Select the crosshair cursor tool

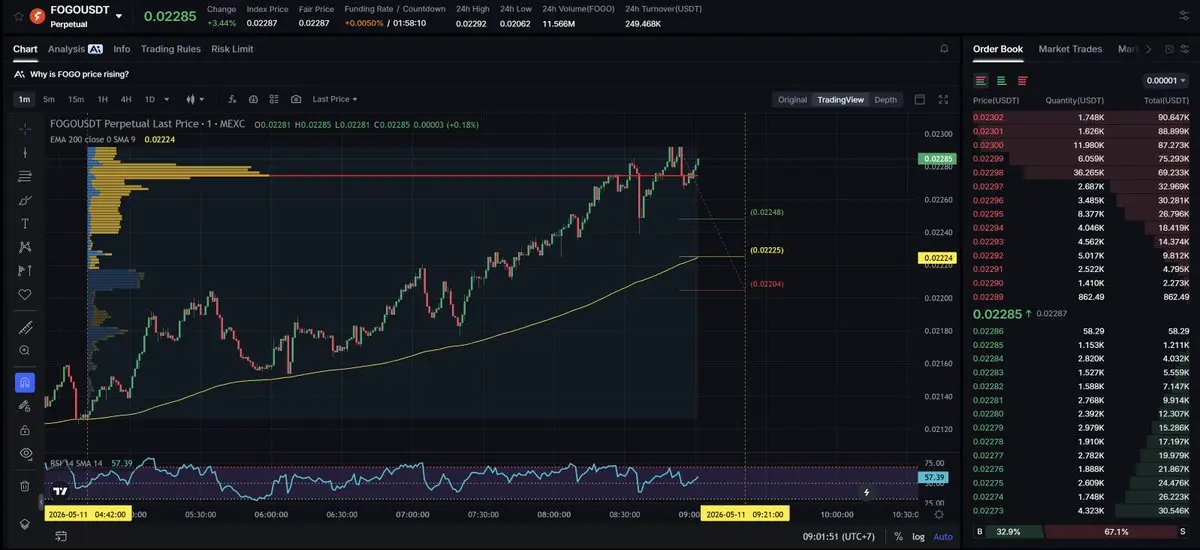click(25, 128)
